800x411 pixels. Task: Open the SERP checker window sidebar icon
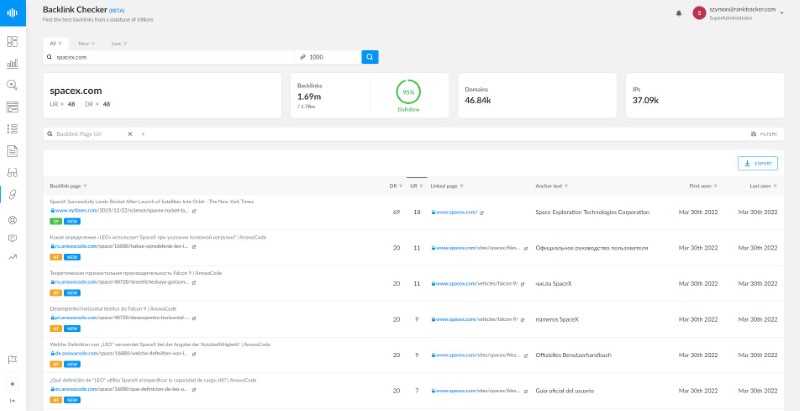[x=12, y=107]
